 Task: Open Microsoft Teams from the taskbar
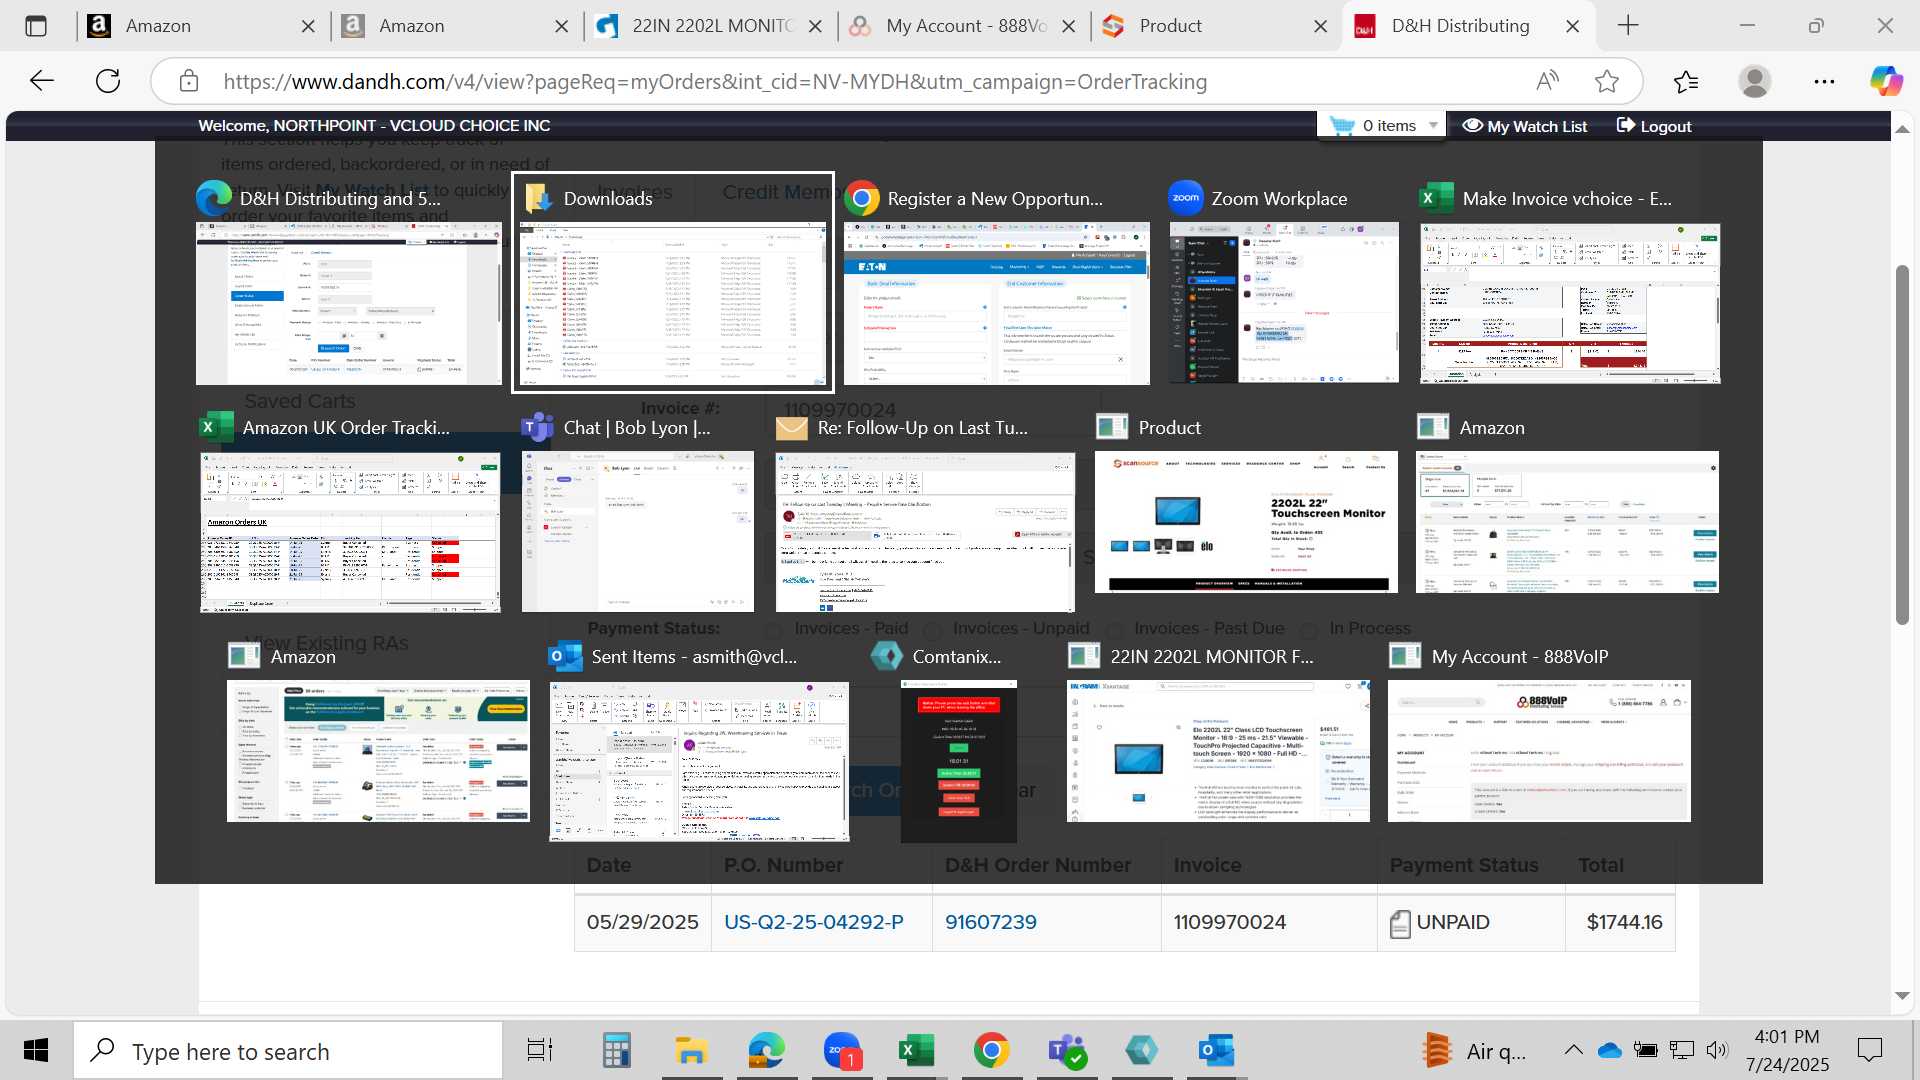click(1066, 1051)
